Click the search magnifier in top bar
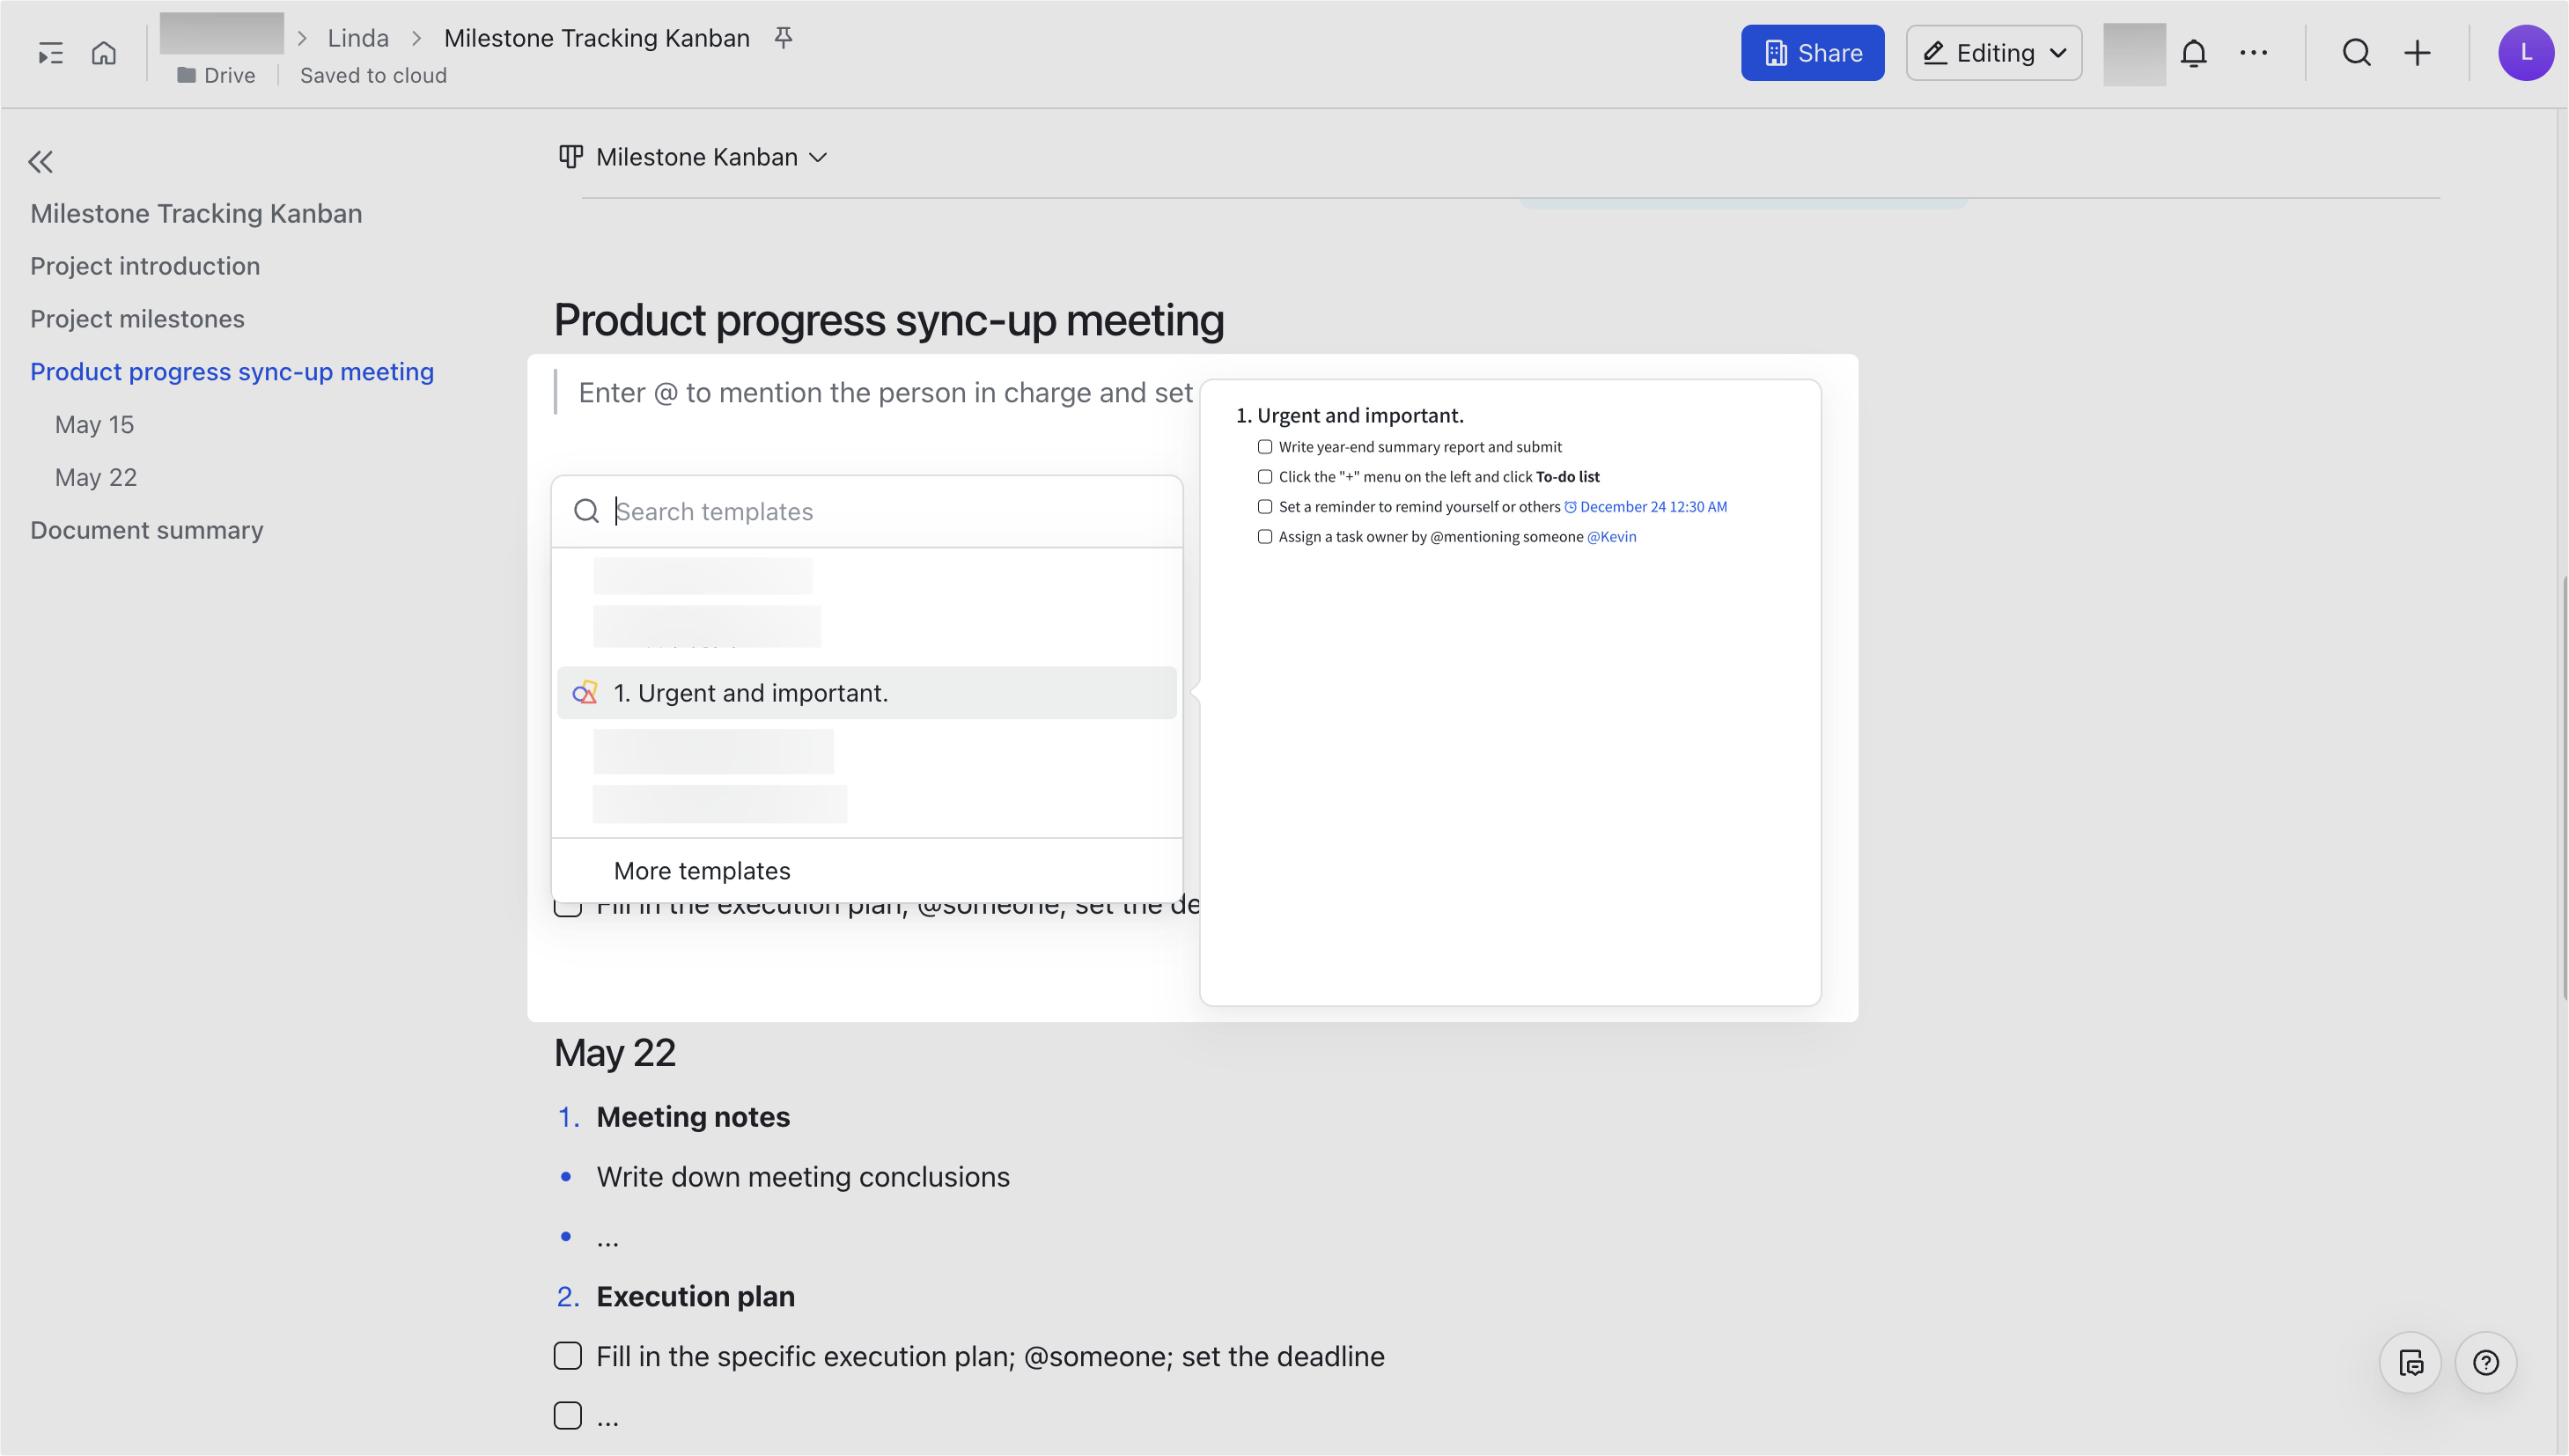The width and height of the screenshot is (2569, 1456). (x=2356, y=53)
